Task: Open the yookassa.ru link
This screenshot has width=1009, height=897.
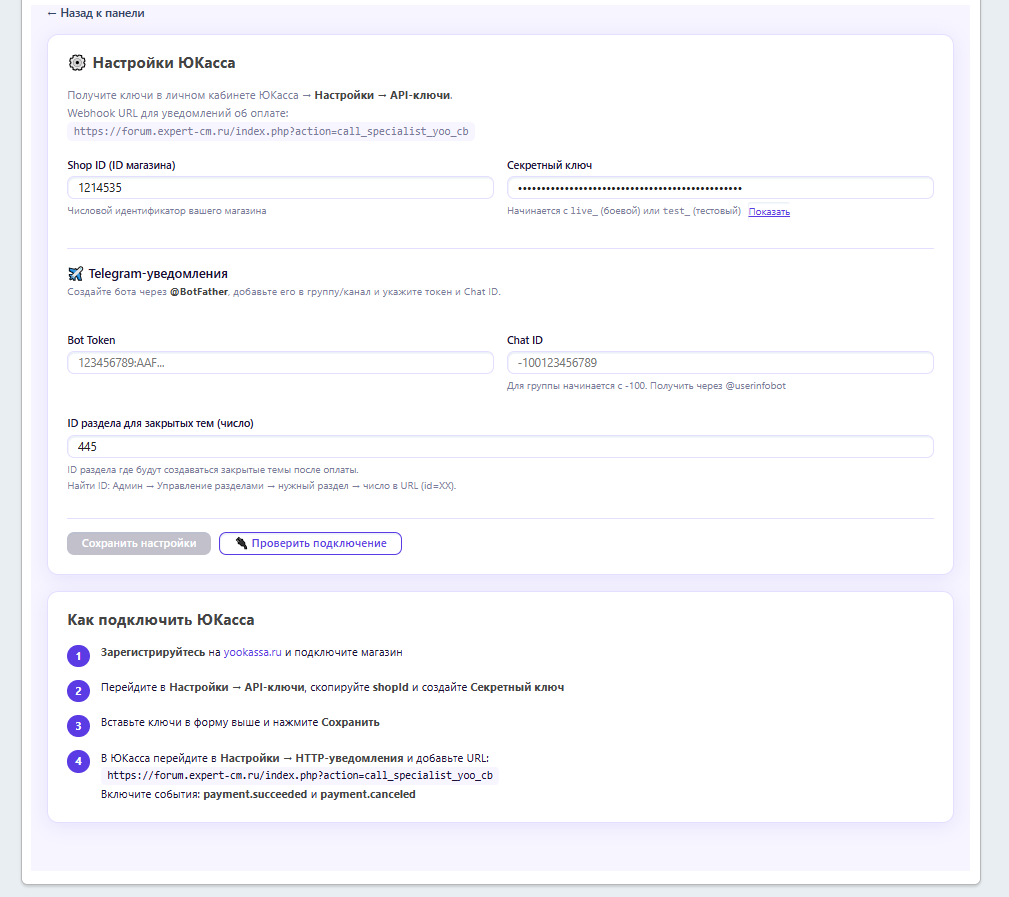Action: (x=253, y=652)
